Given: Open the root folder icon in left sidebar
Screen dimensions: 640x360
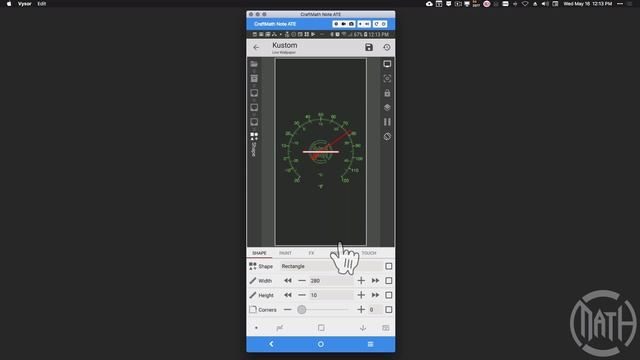Looking at the screenshot, I should (x=254, y=64).
